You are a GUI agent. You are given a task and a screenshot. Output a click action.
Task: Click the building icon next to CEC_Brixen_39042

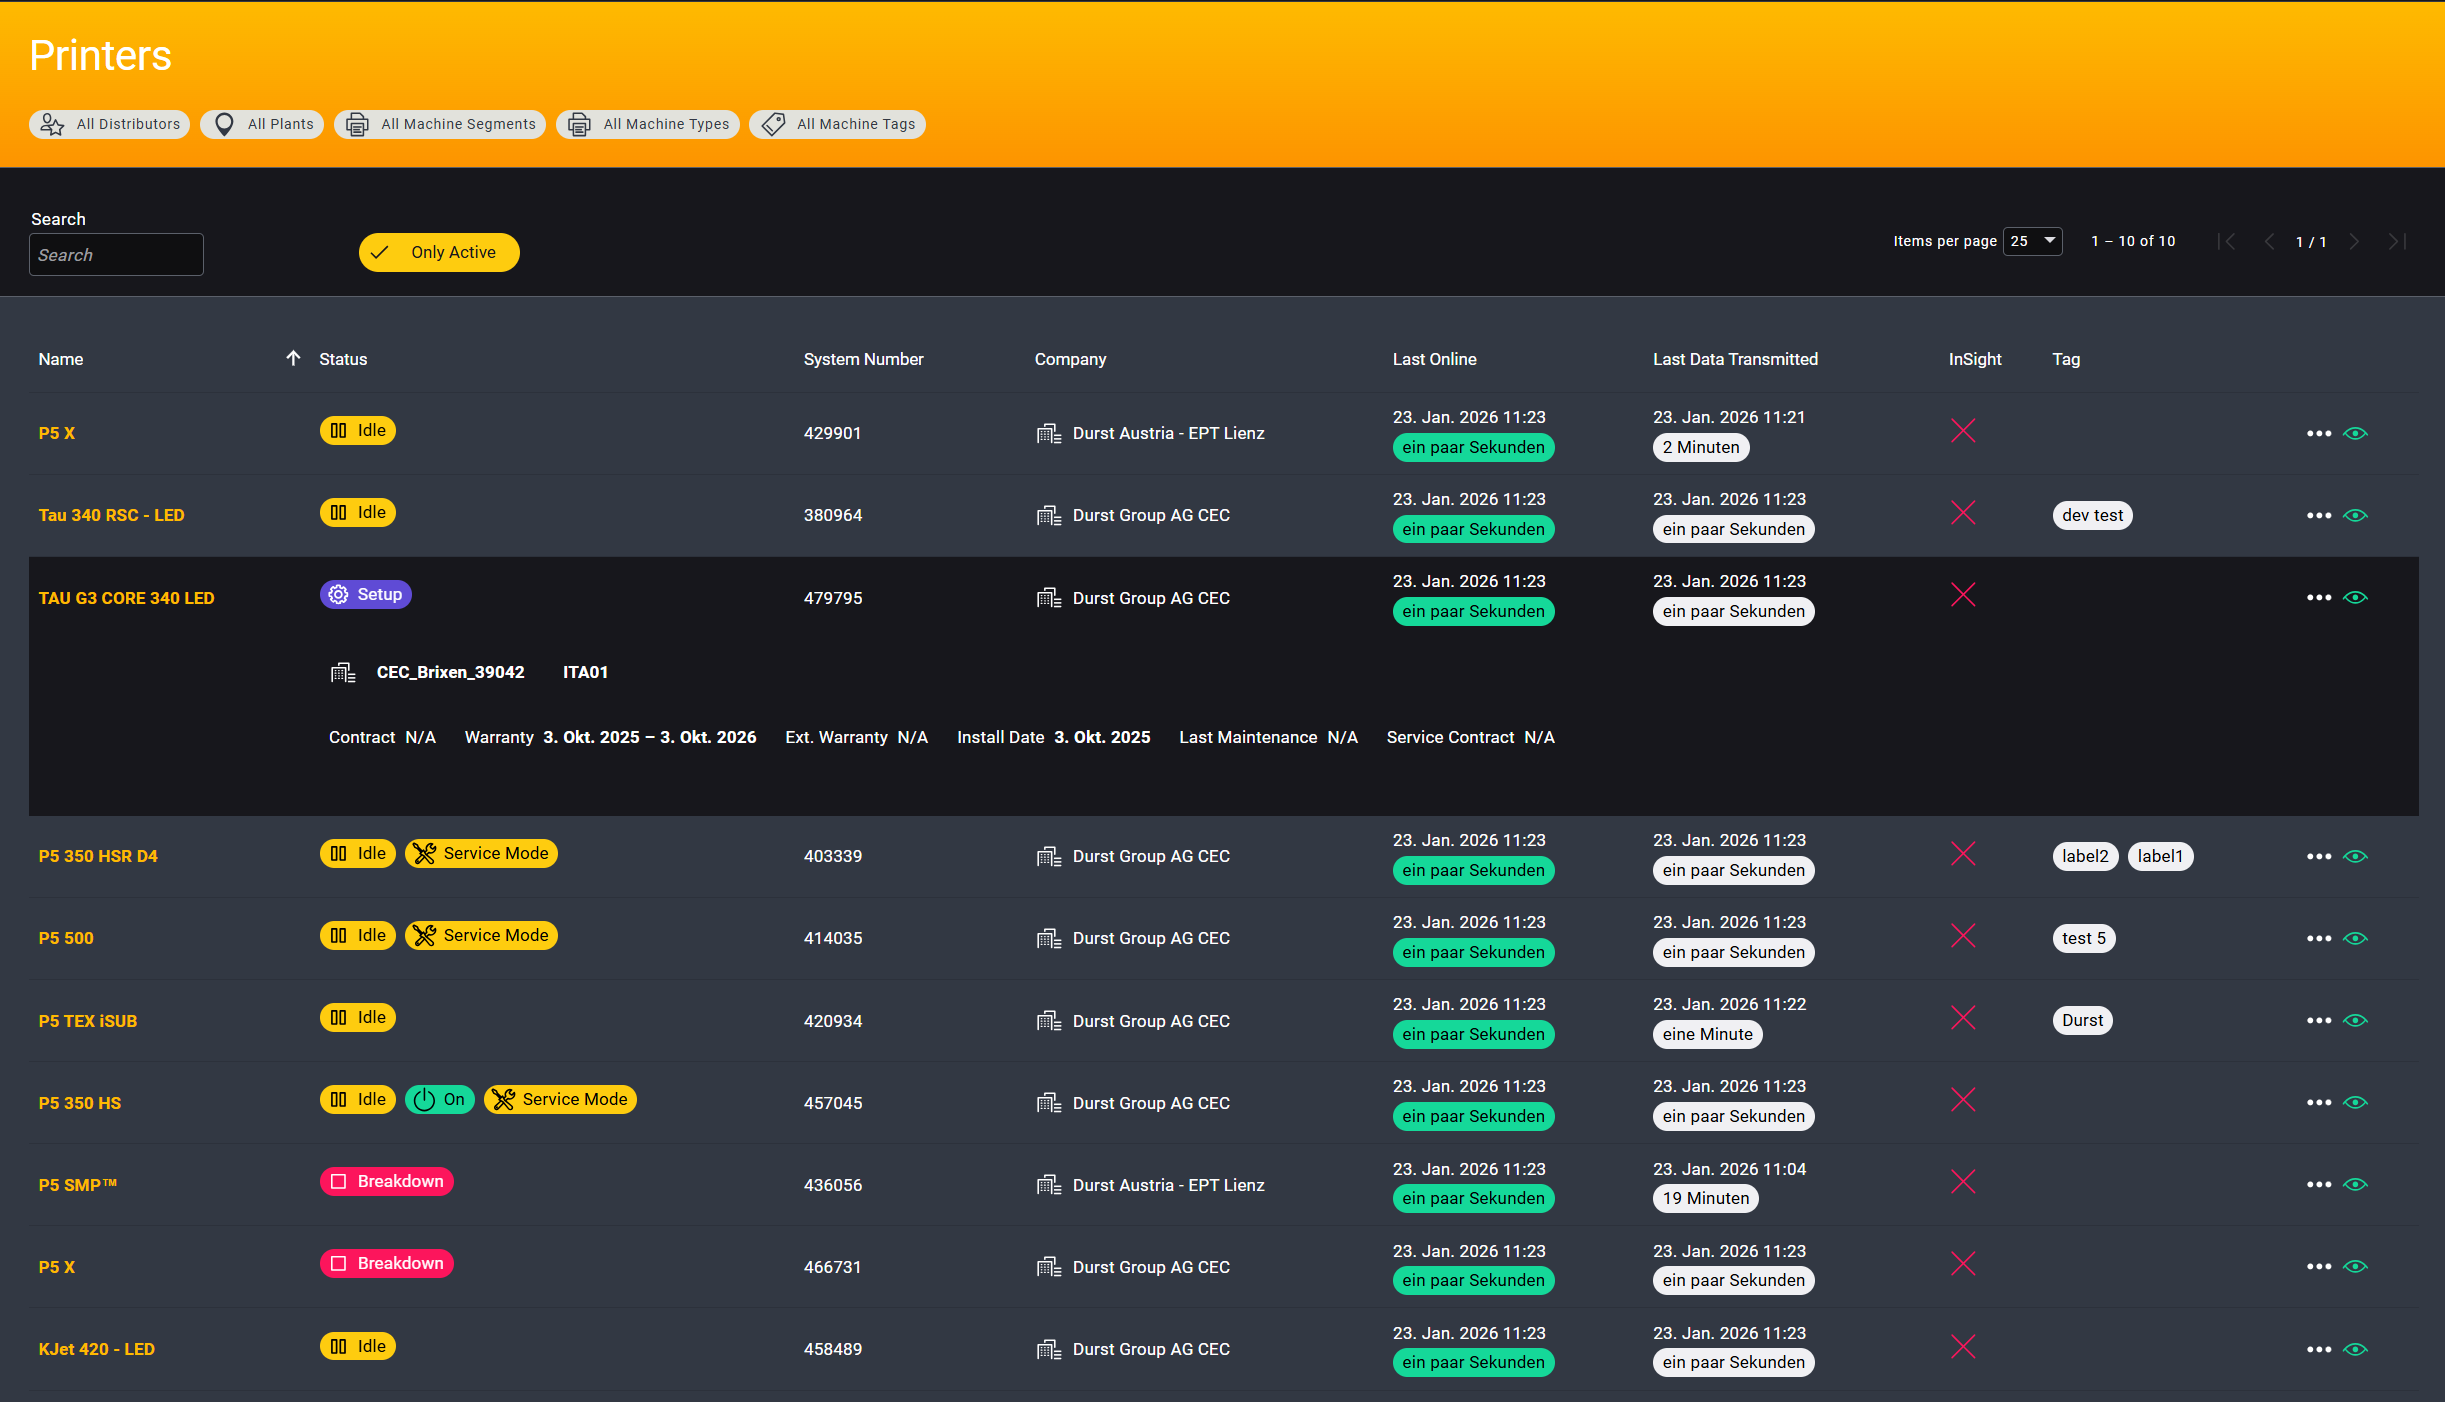(x=343, y=673)
